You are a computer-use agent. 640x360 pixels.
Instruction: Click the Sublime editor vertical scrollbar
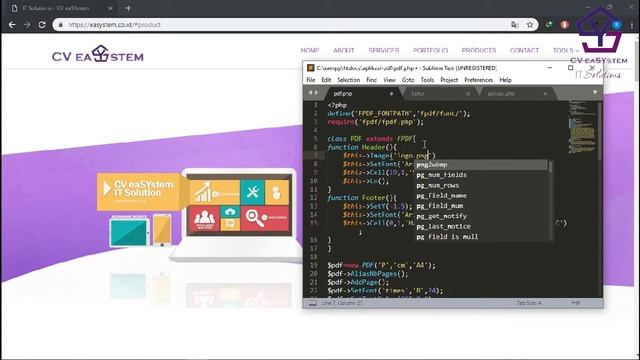(x=600, y=131)
